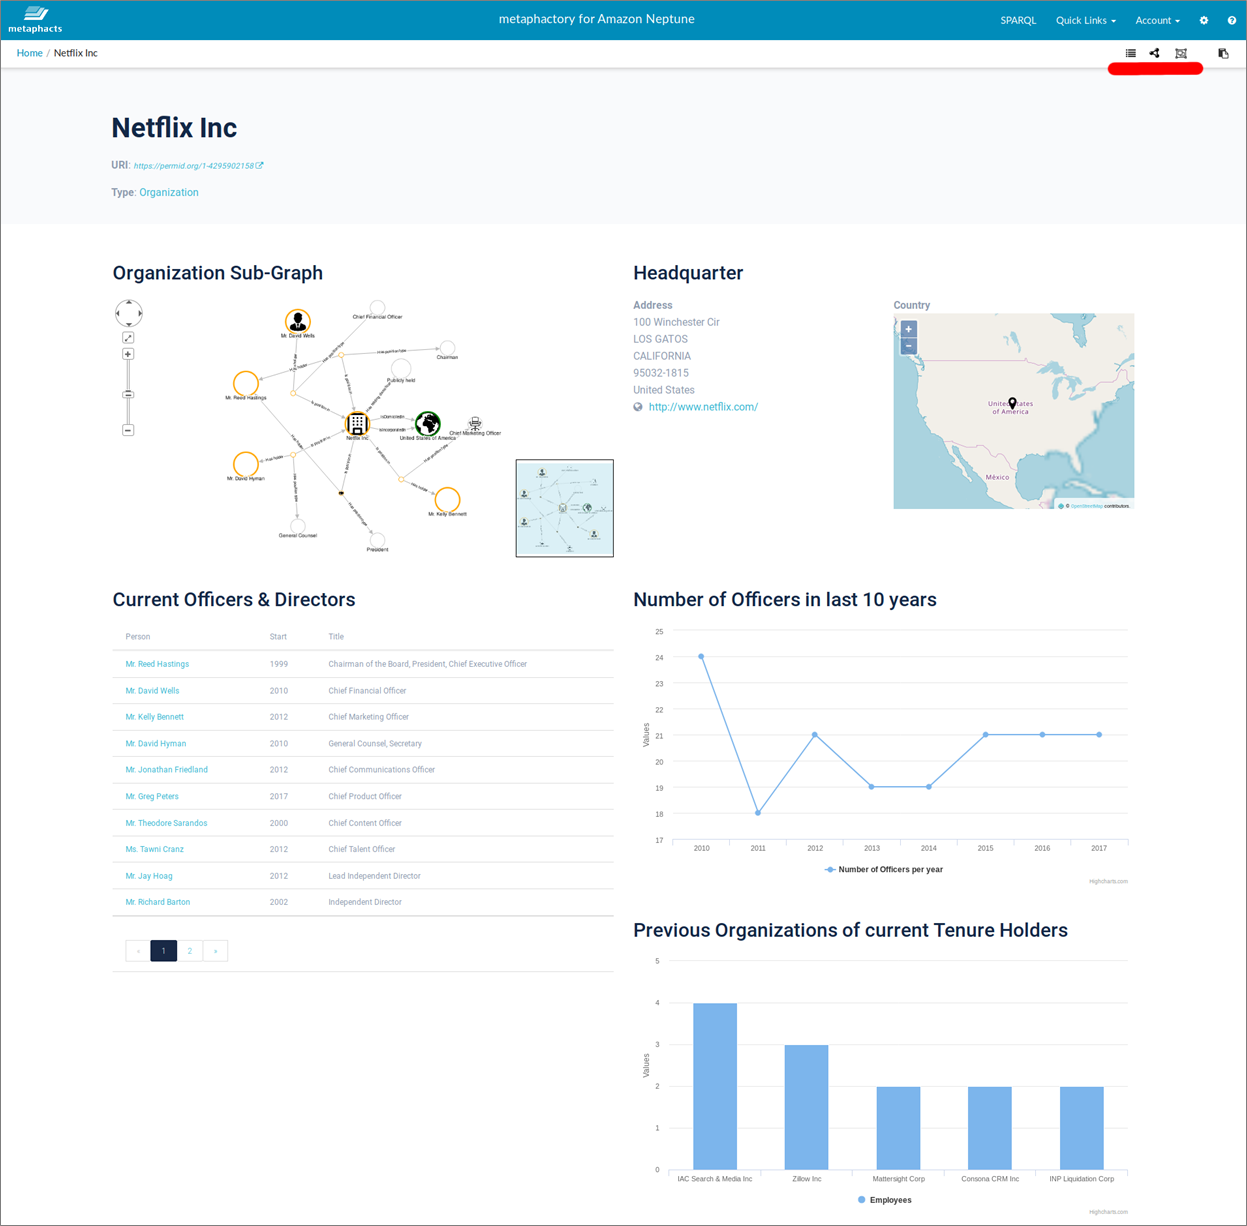Switch to statements table view icon

pyautogui.click(x=1131, y=53)
